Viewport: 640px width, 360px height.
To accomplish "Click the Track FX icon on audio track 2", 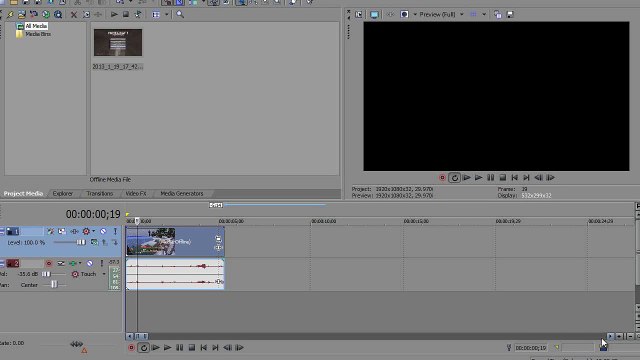I will click(x=73, y=264).
